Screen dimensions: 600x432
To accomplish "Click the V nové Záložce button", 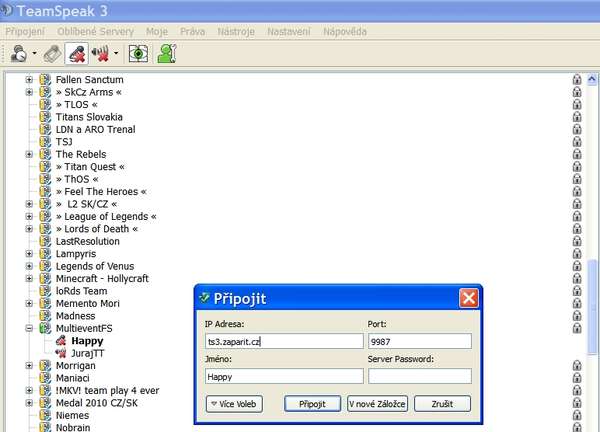I will [377, 404].
